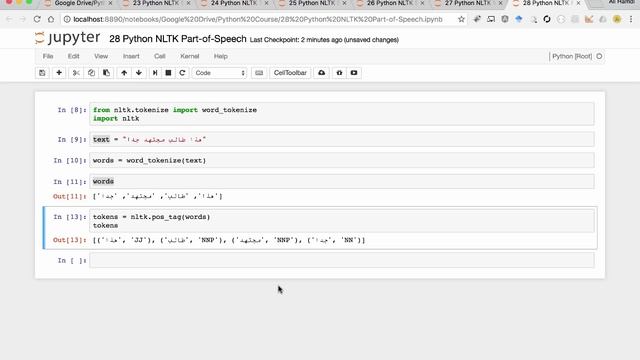Move selected cell up arrow
Screen dimensions: 640x360
124,73
